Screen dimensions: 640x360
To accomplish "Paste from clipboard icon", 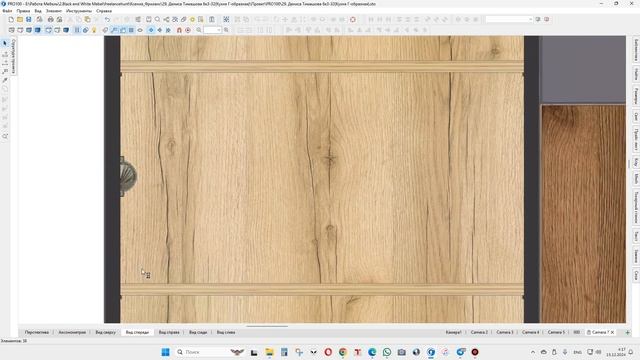I will tap(87, 20).
